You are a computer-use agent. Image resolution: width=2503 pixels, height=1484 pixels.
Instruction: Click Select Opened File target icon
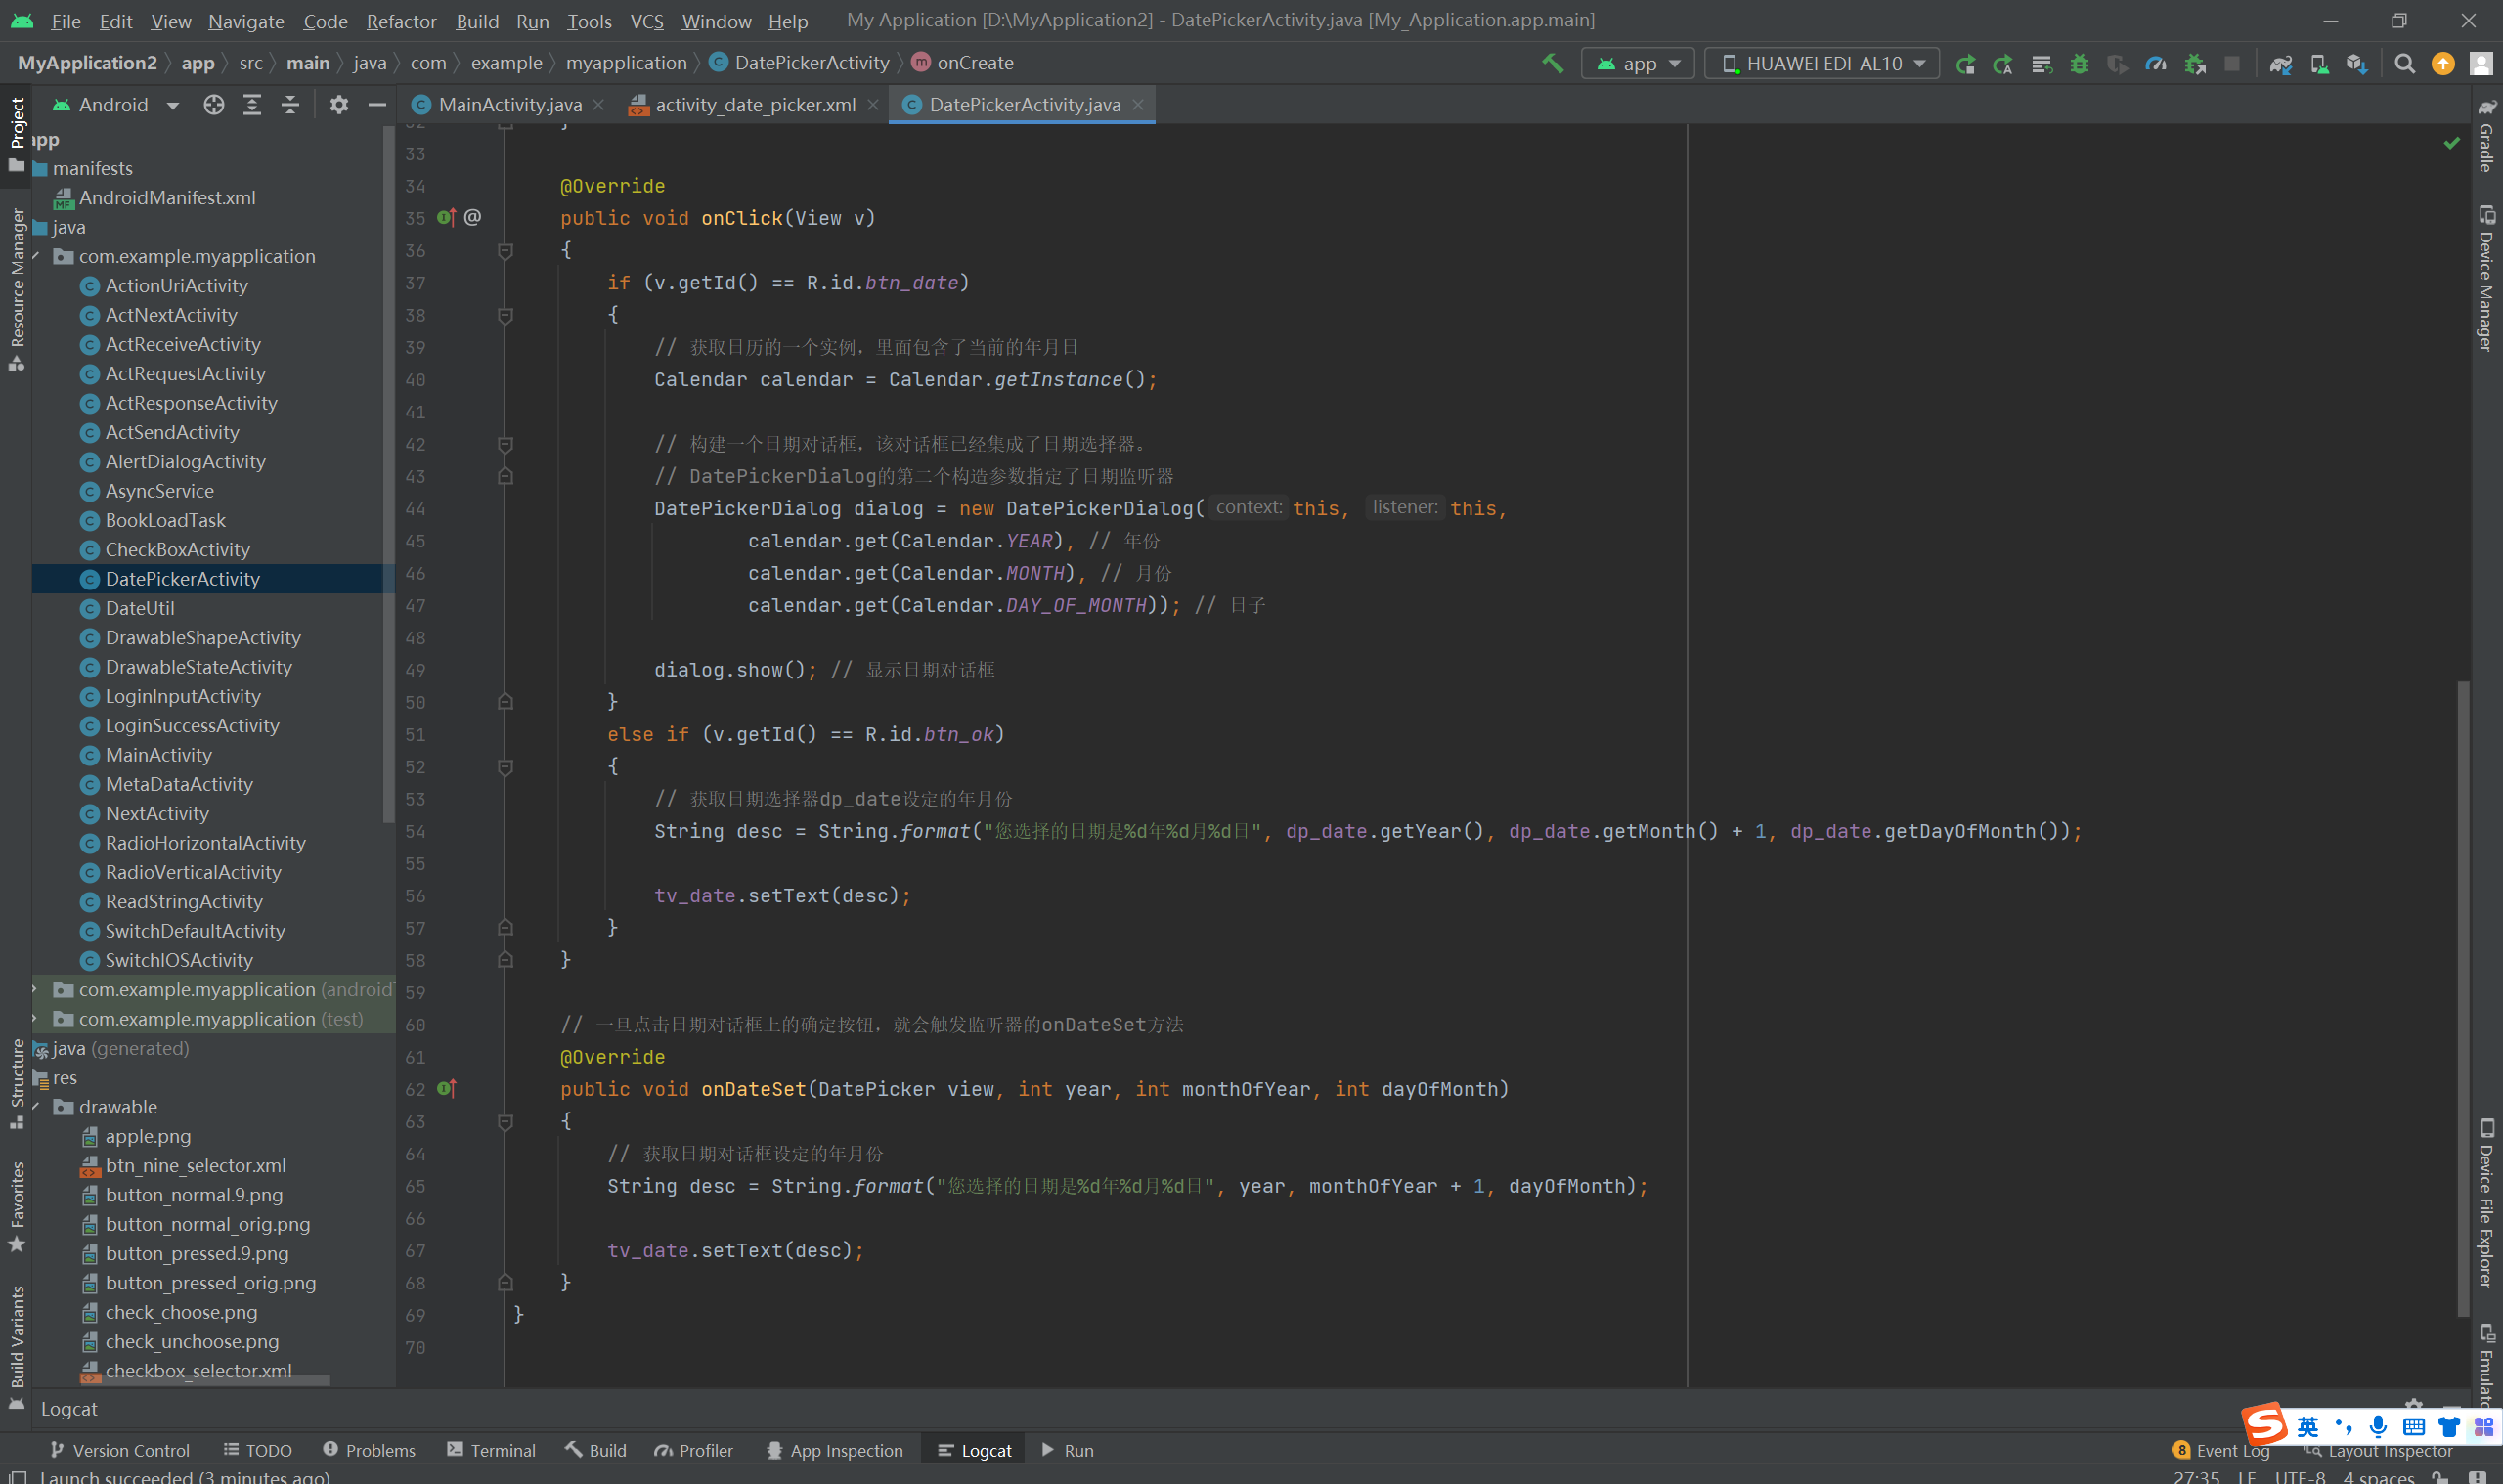coord(213,105)
